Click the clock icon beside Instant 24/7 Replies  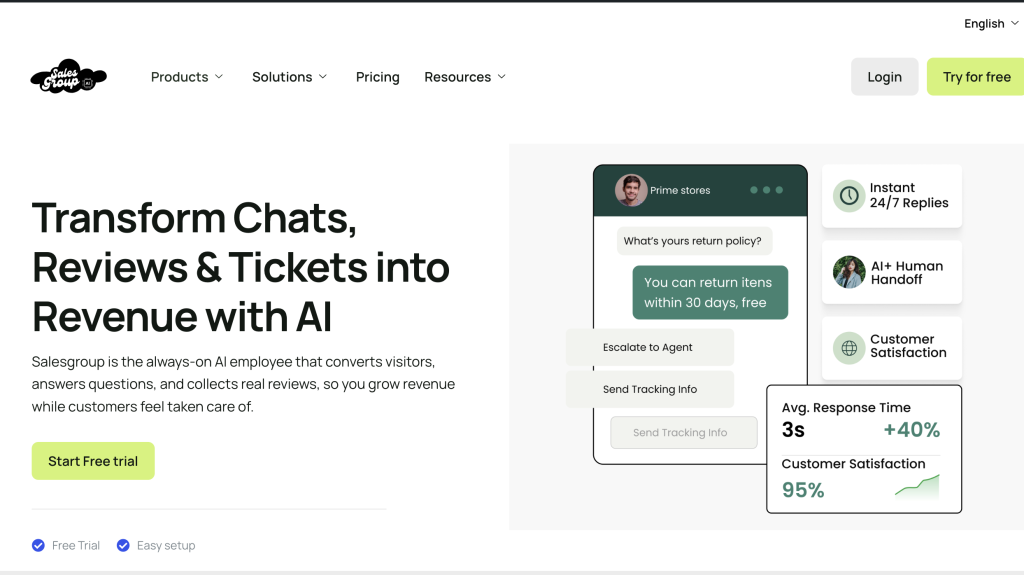[x=849, y=195]
